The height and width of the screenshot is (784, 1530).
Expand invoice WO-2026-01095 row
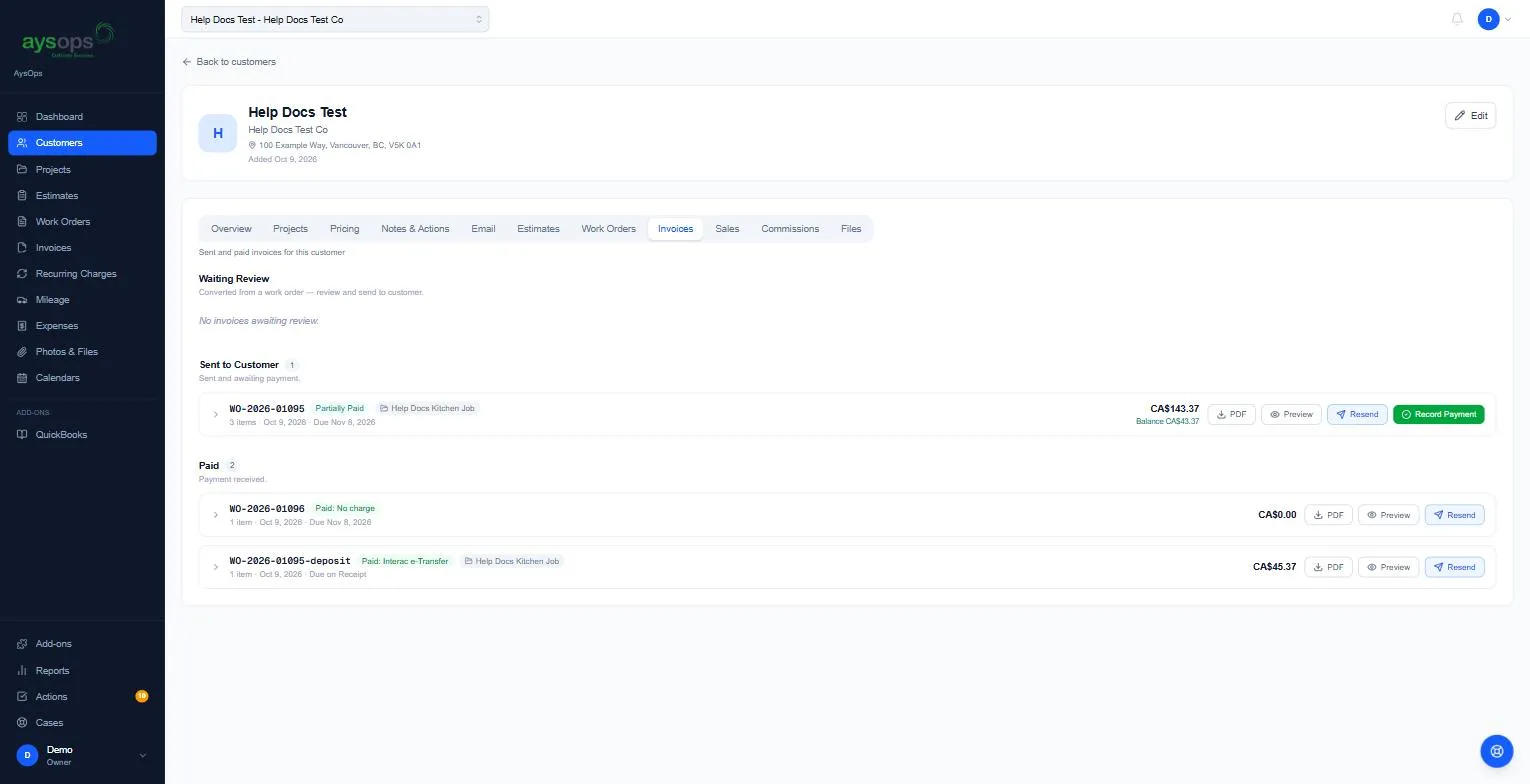point(216,414)
